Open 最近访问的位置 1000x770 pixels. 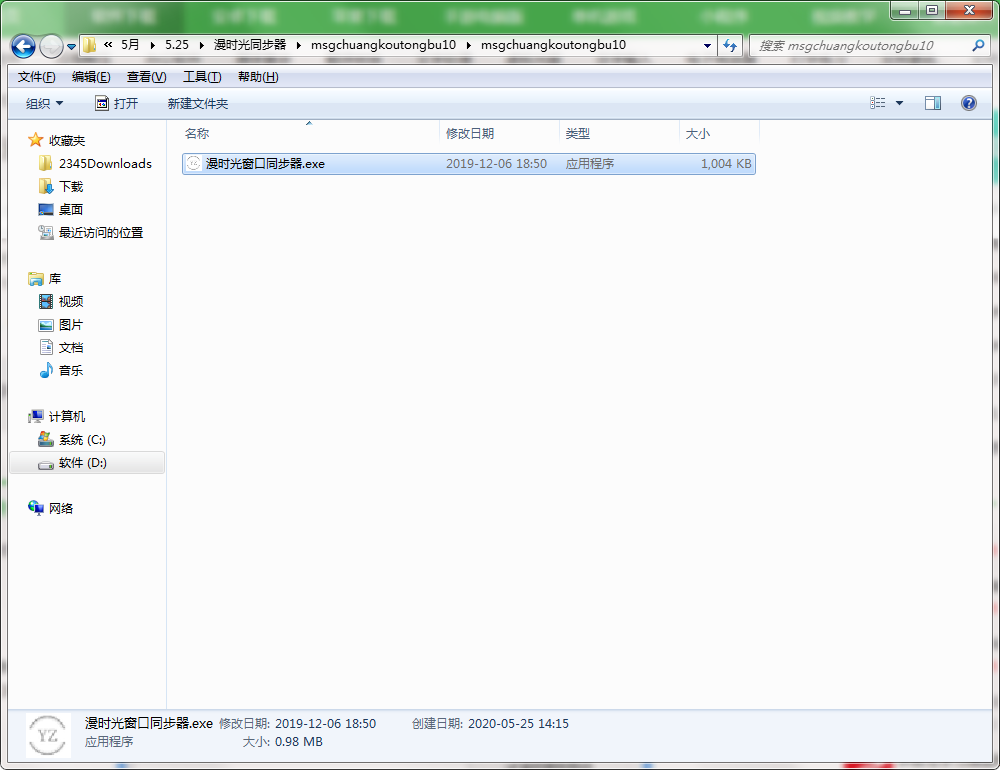pyautogui.click(x=101, y=233)
